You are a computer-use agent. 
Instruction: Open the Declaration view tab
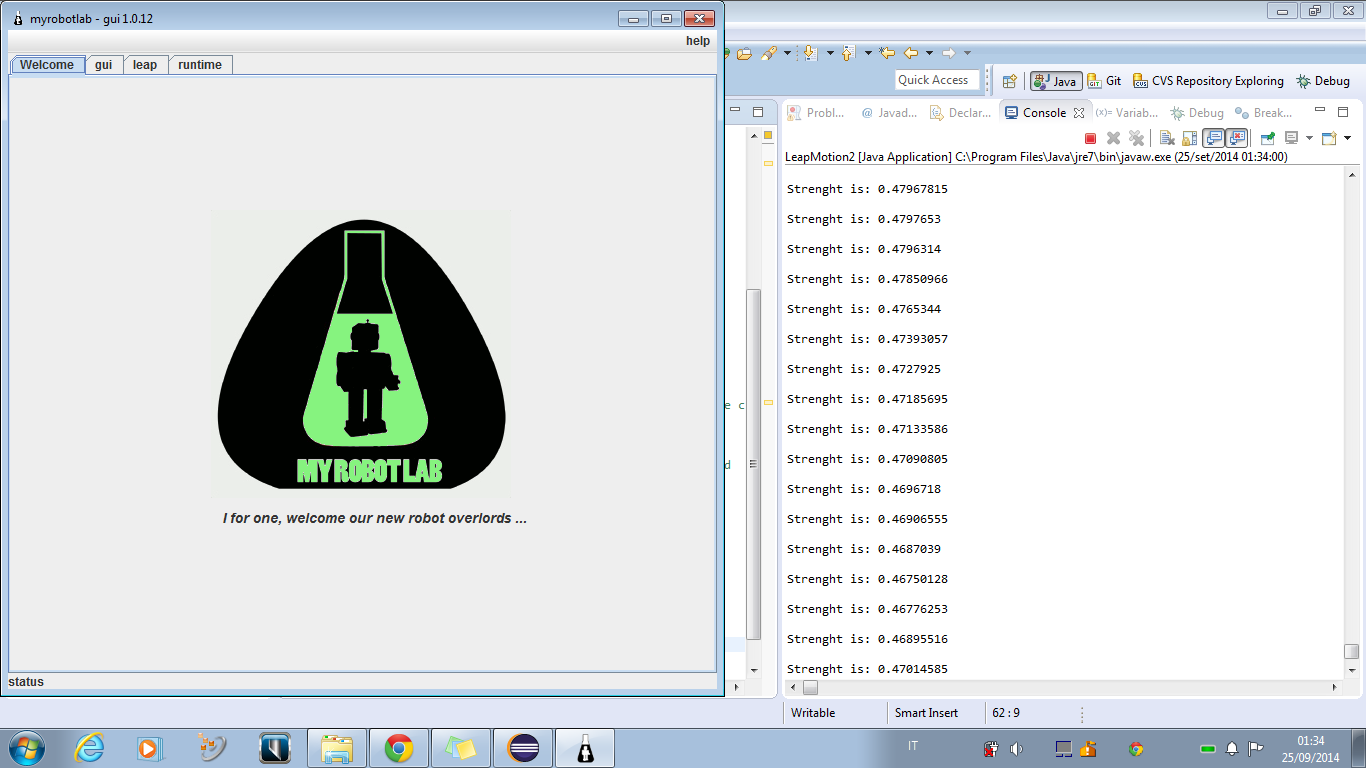click(960, 113)
